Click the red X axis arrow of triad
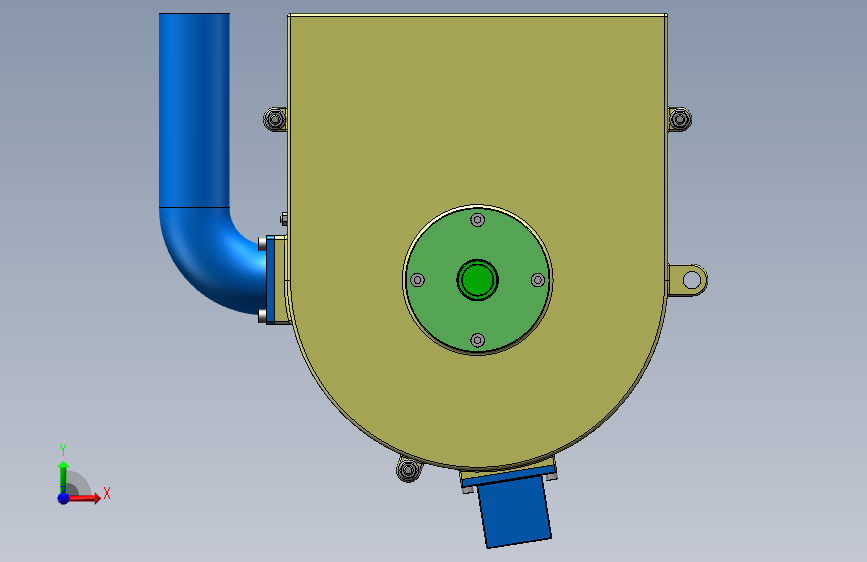The image size is (867, 562). pyautogui.click(x=85, y=498)
